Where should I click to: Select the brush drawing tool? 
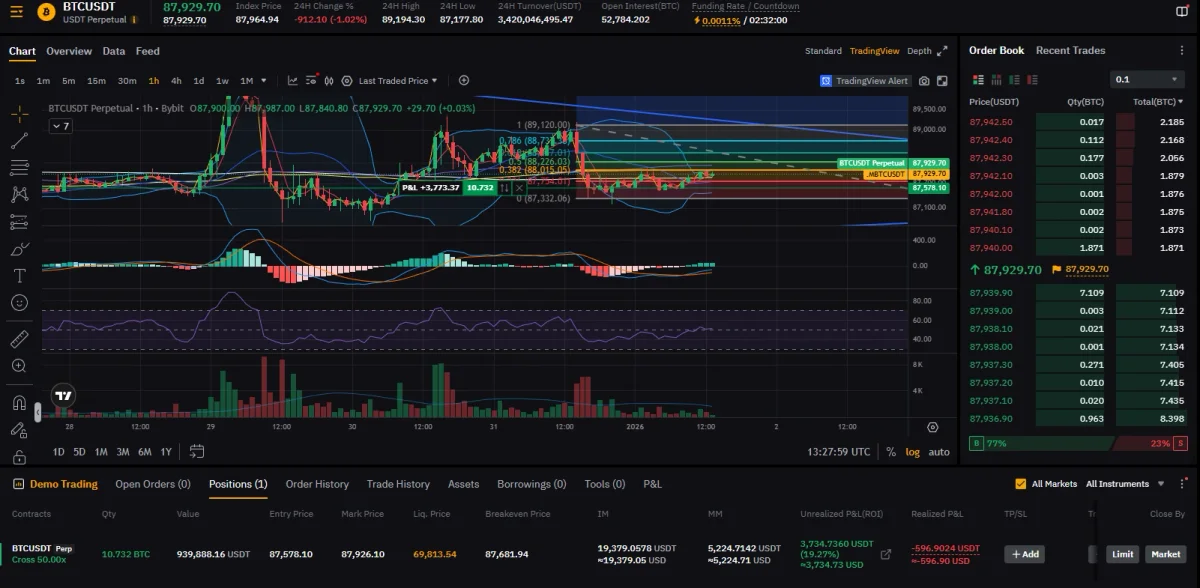tap(19, 249)
